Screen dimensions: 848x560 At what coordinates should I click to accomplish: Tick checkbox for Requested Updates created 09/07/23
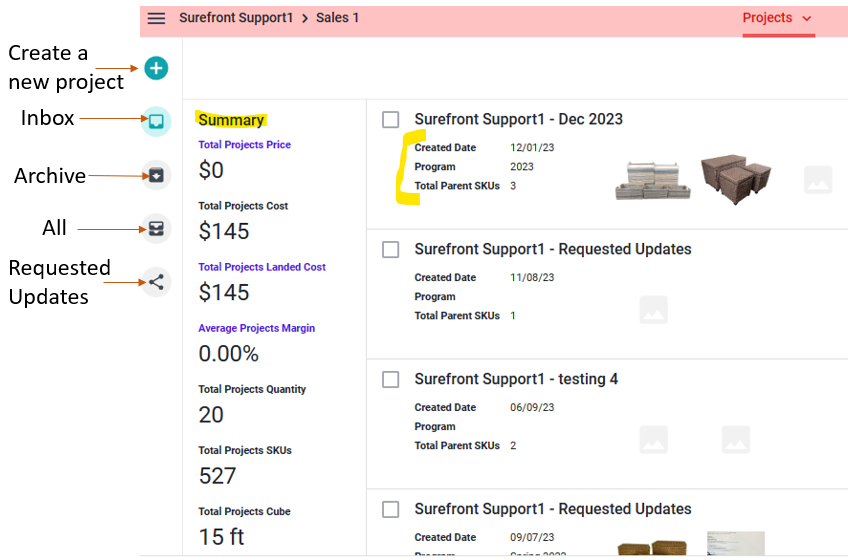click(391, 510)
